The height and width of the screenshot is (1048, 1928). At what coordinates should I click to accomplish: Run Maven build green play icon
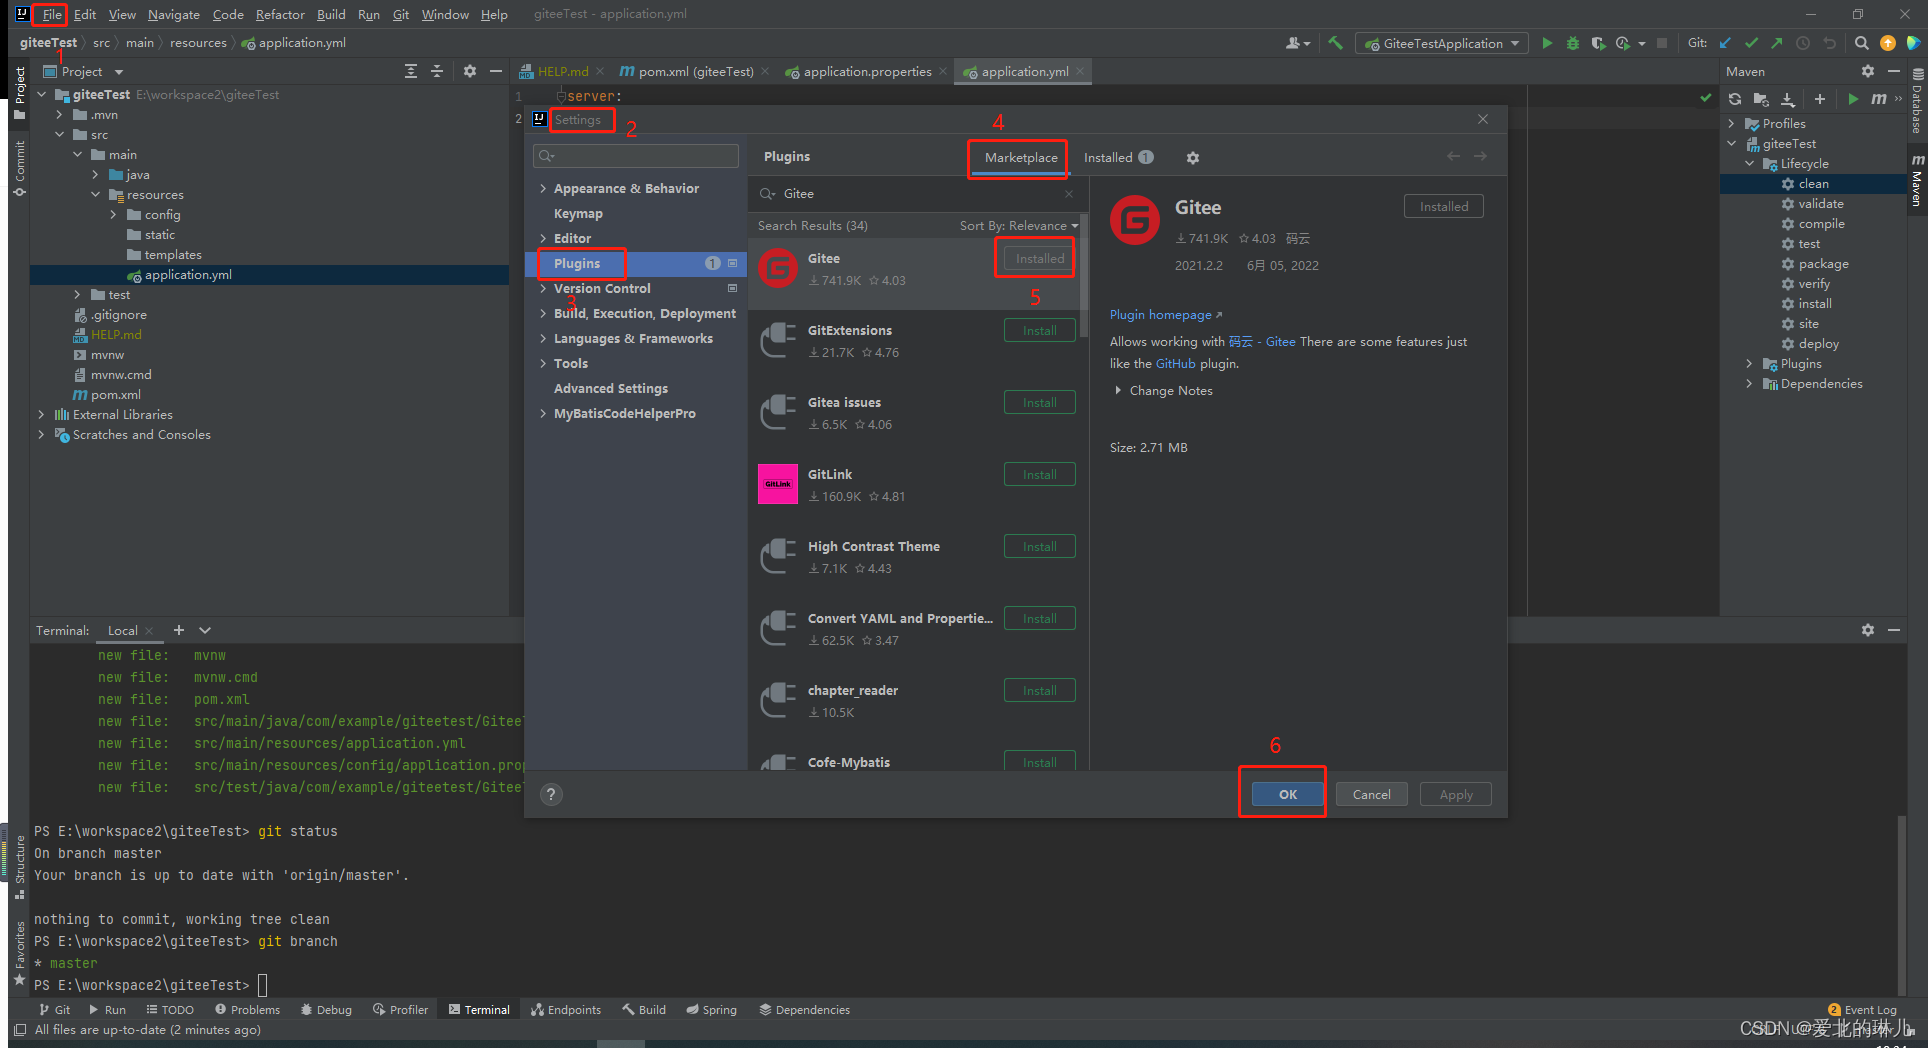[1853, 99]
